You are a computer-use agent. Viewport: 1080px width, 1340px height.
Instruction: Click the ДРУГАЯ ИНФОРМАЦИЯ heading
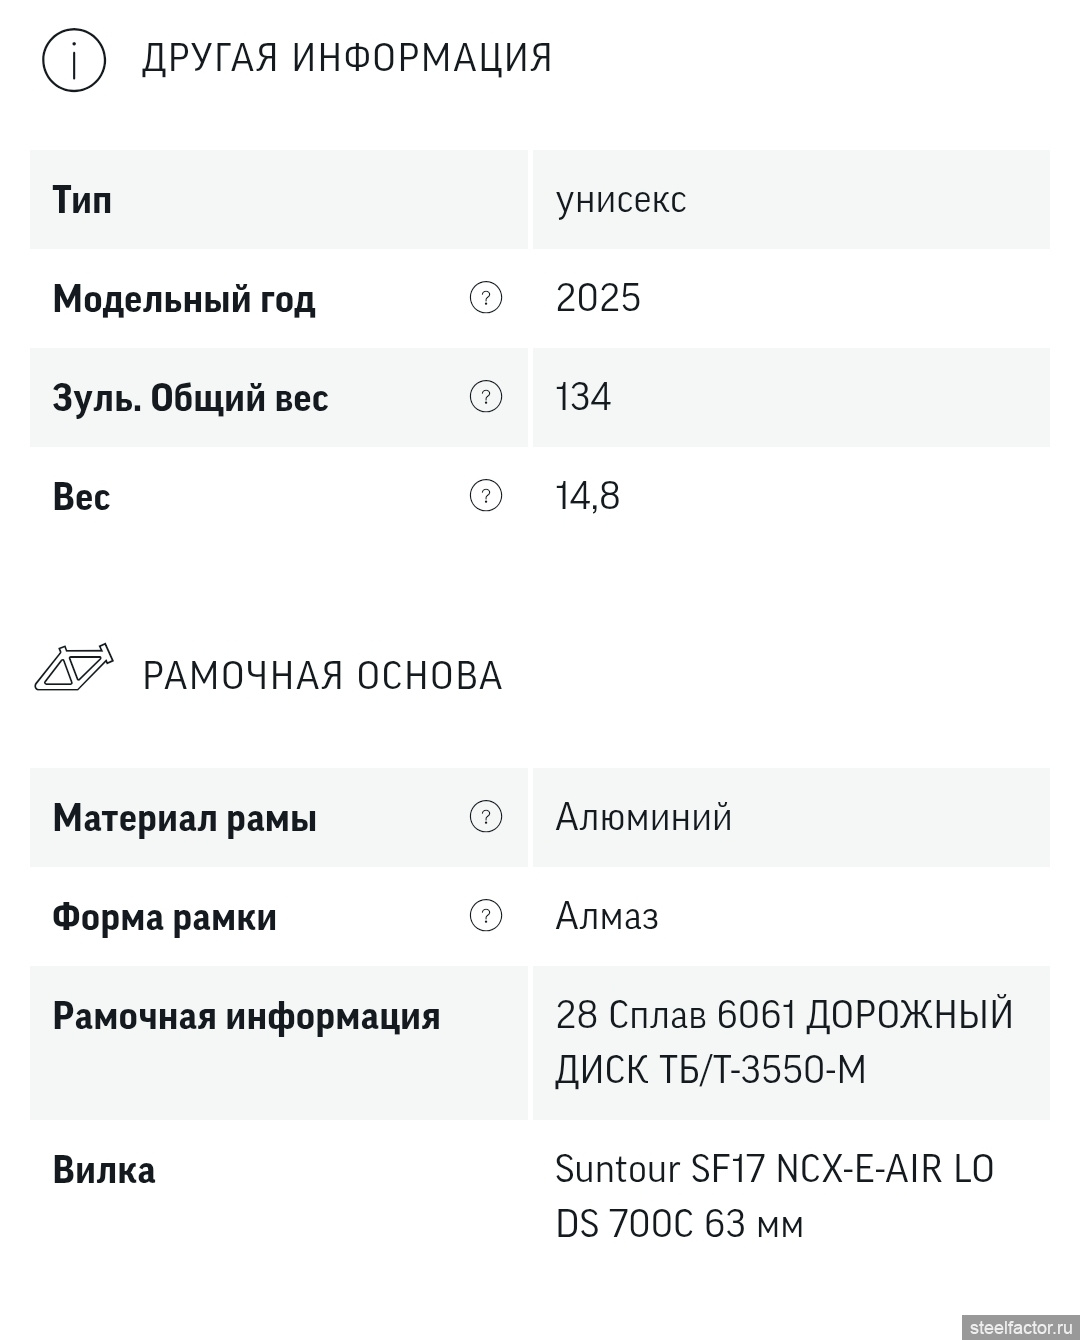pyautogui.click(x=347, y=58)
